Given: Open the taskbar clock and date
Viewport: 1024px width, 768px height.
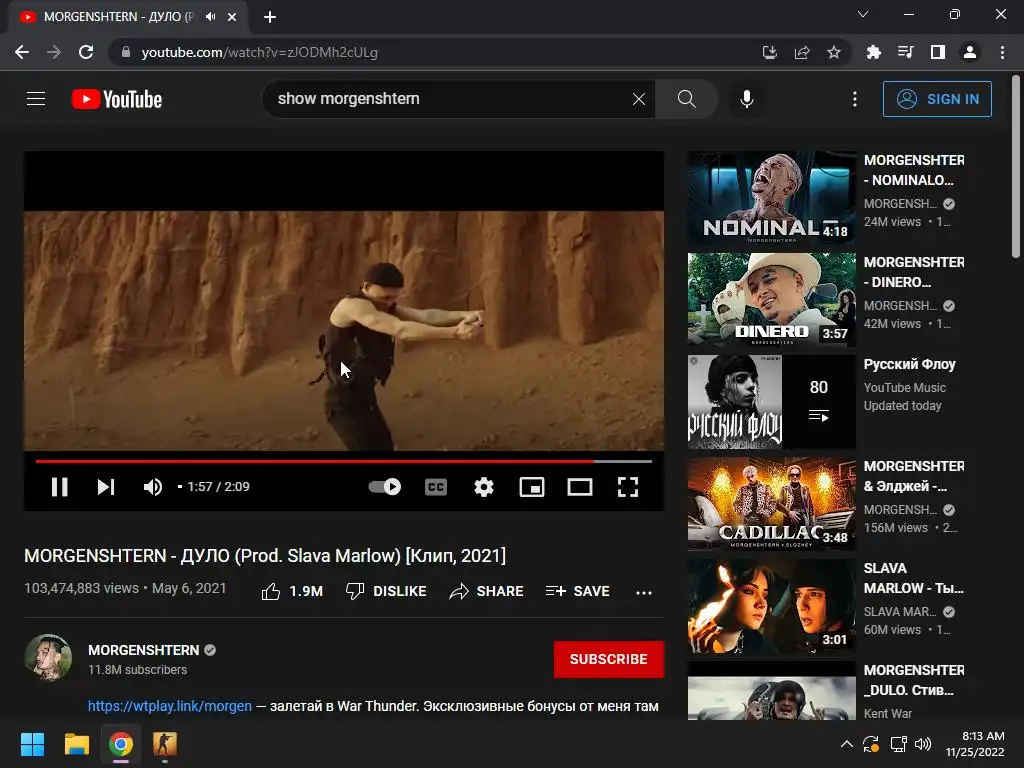Looking at the screenshot, I should point(975,744).
